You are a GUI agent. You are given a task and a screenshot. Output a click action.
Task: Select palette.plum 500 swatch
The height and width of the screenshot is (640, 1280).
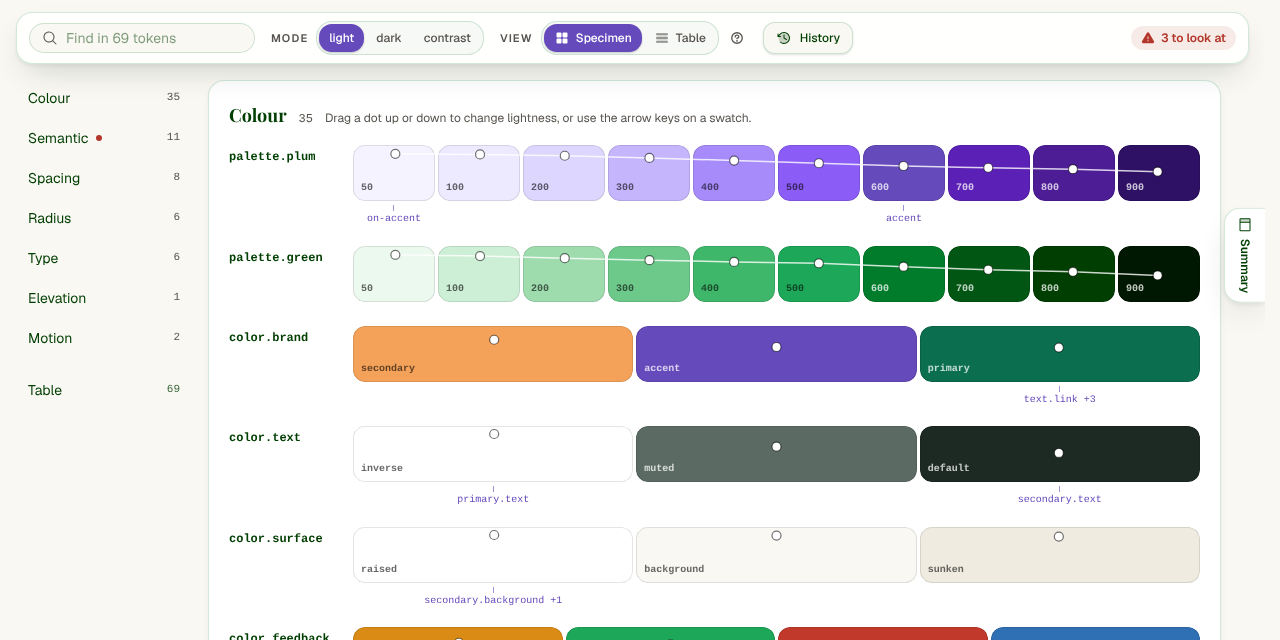click(x=819, y=173)
